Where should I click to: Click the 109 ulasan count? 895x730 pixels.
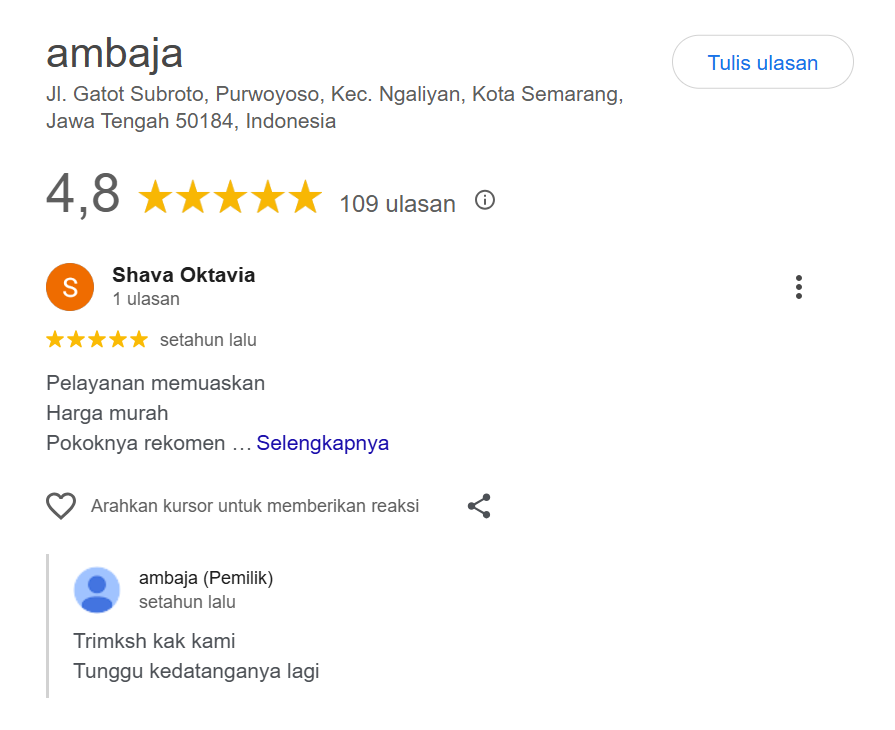click(397, 204)
